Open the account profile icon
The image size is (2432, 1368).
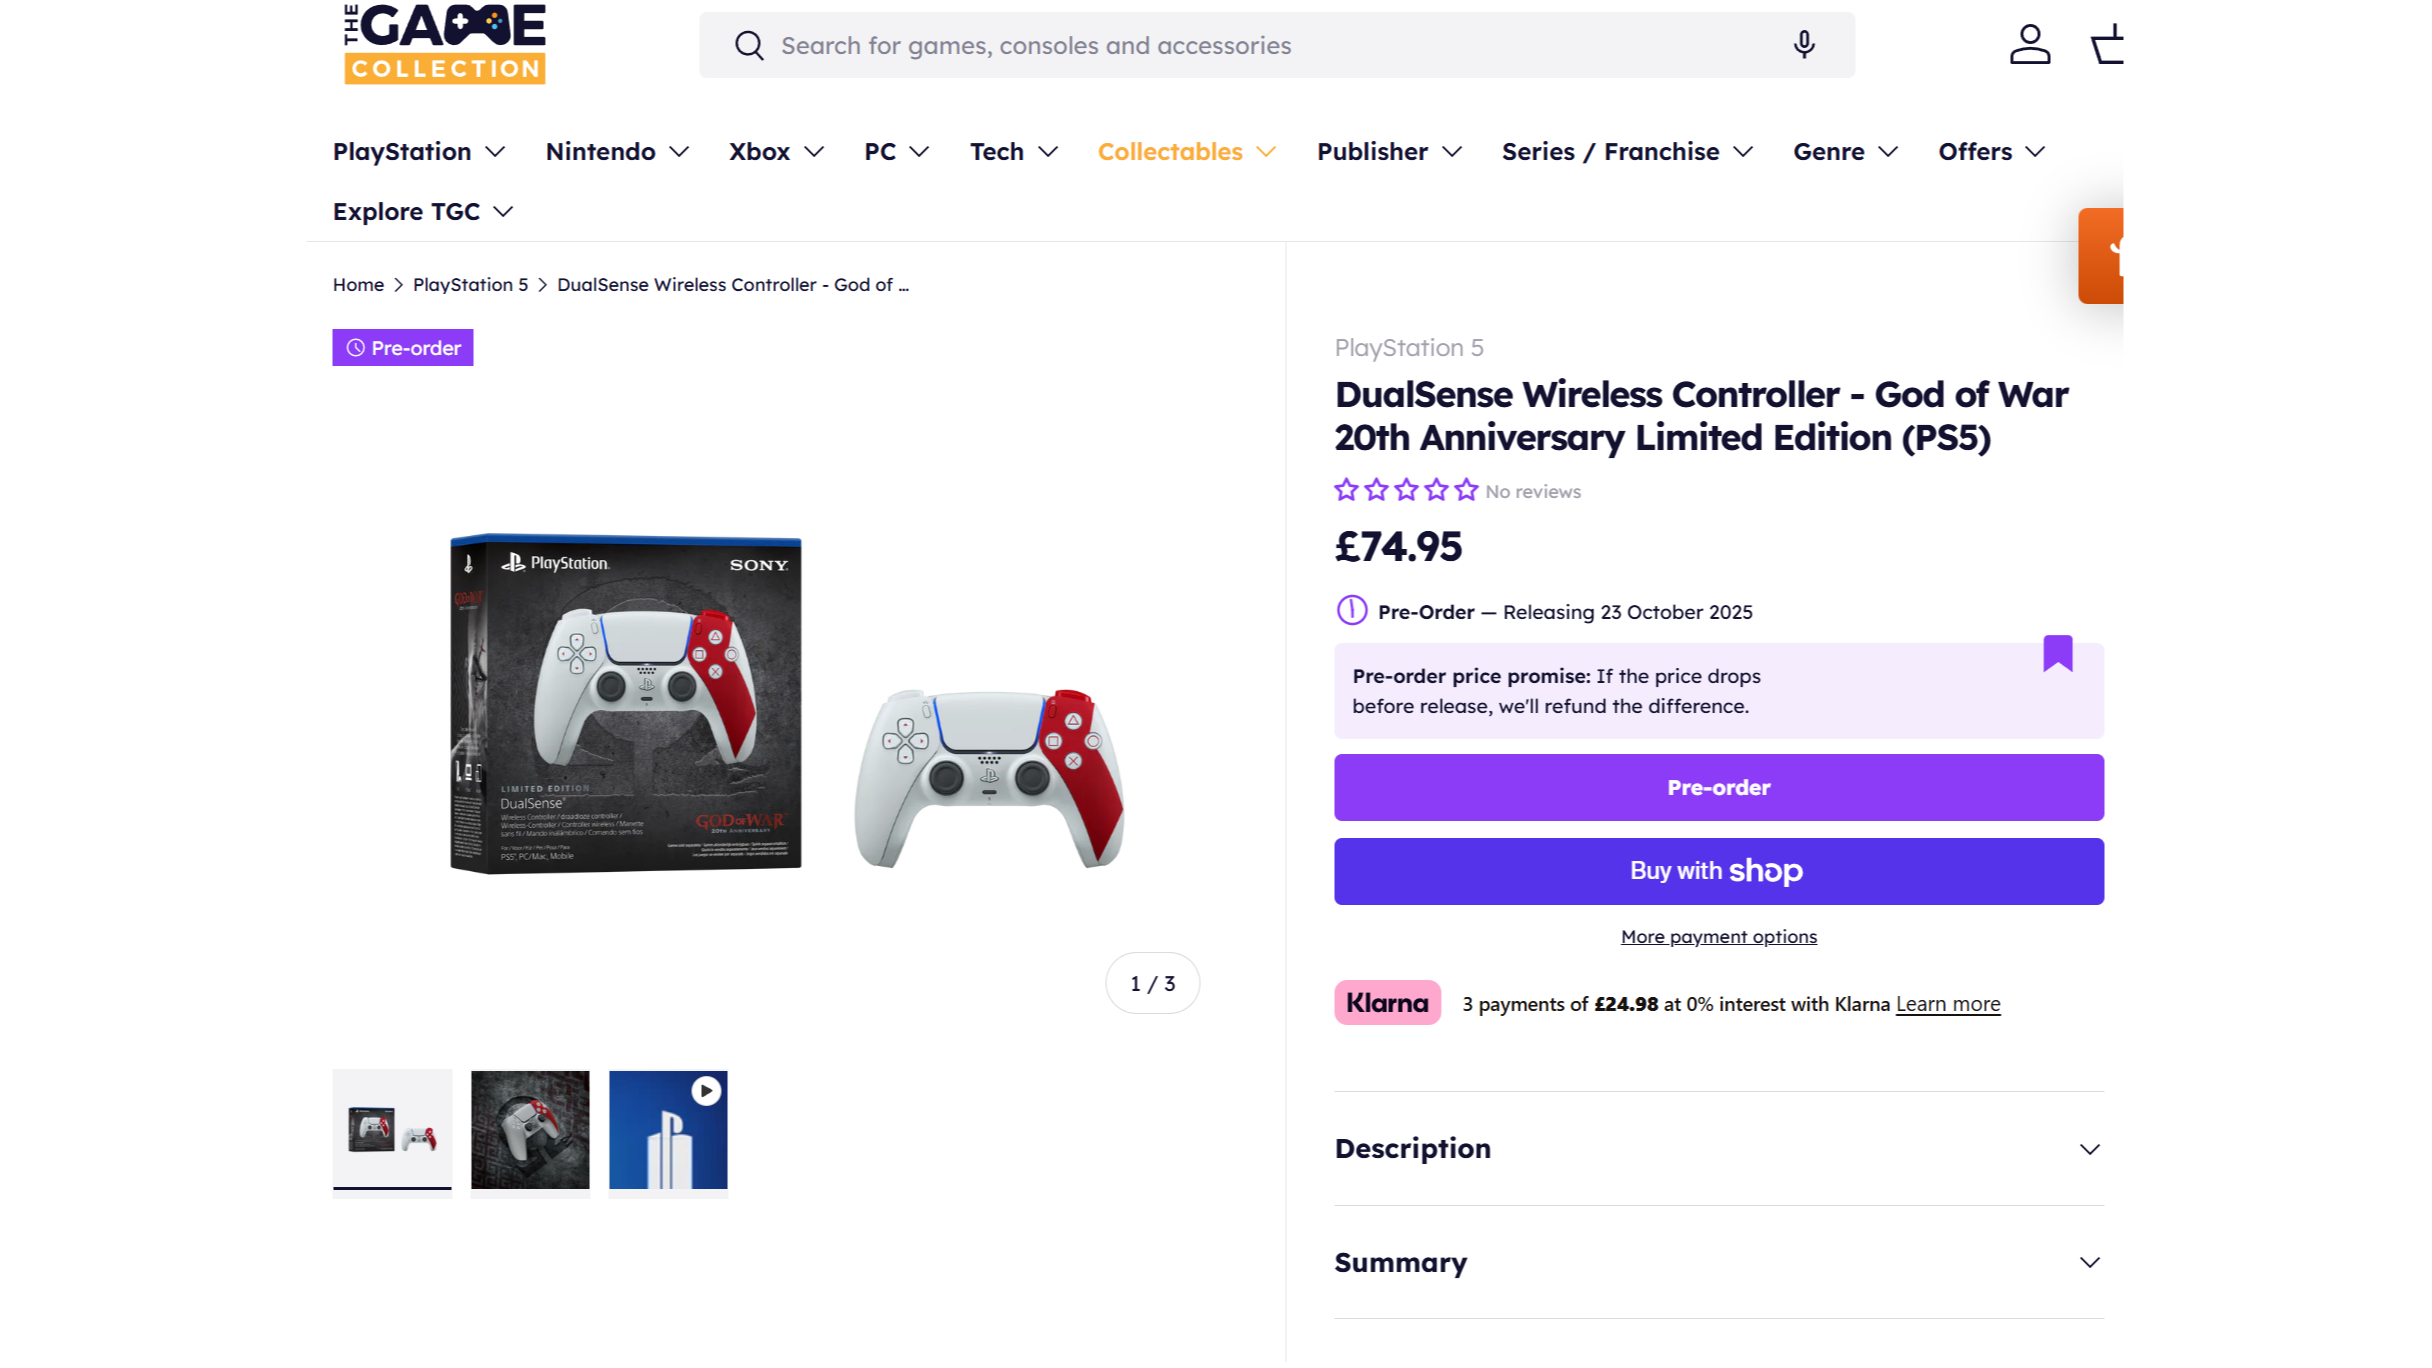(2029, 45)
